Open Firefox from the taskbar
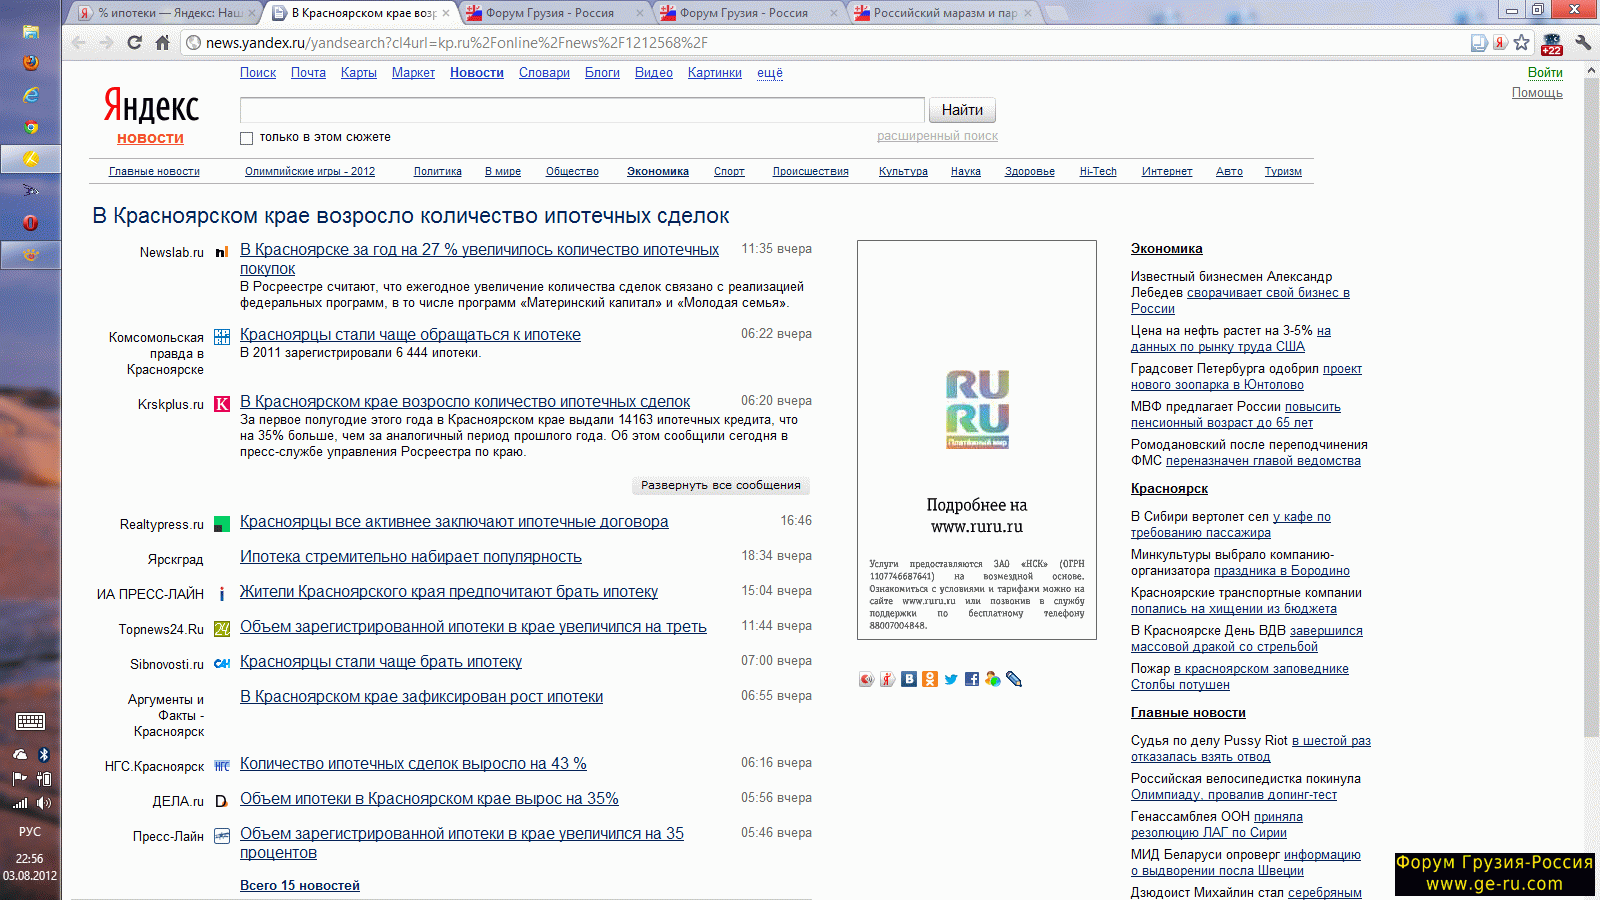Screen dimensions: 1600x900 click(31, 62)
